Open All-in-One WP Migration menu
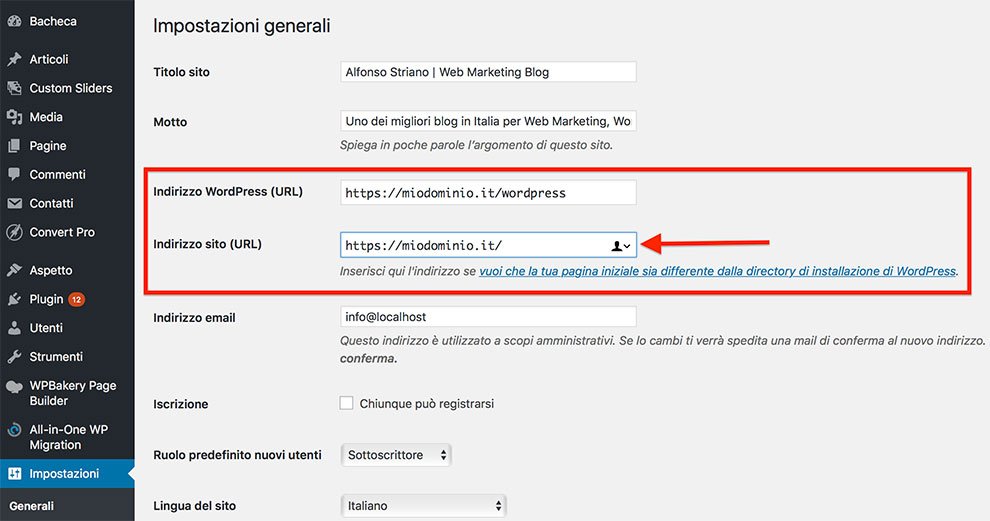Screen dimensions: 990x521 tap(67, 437)
